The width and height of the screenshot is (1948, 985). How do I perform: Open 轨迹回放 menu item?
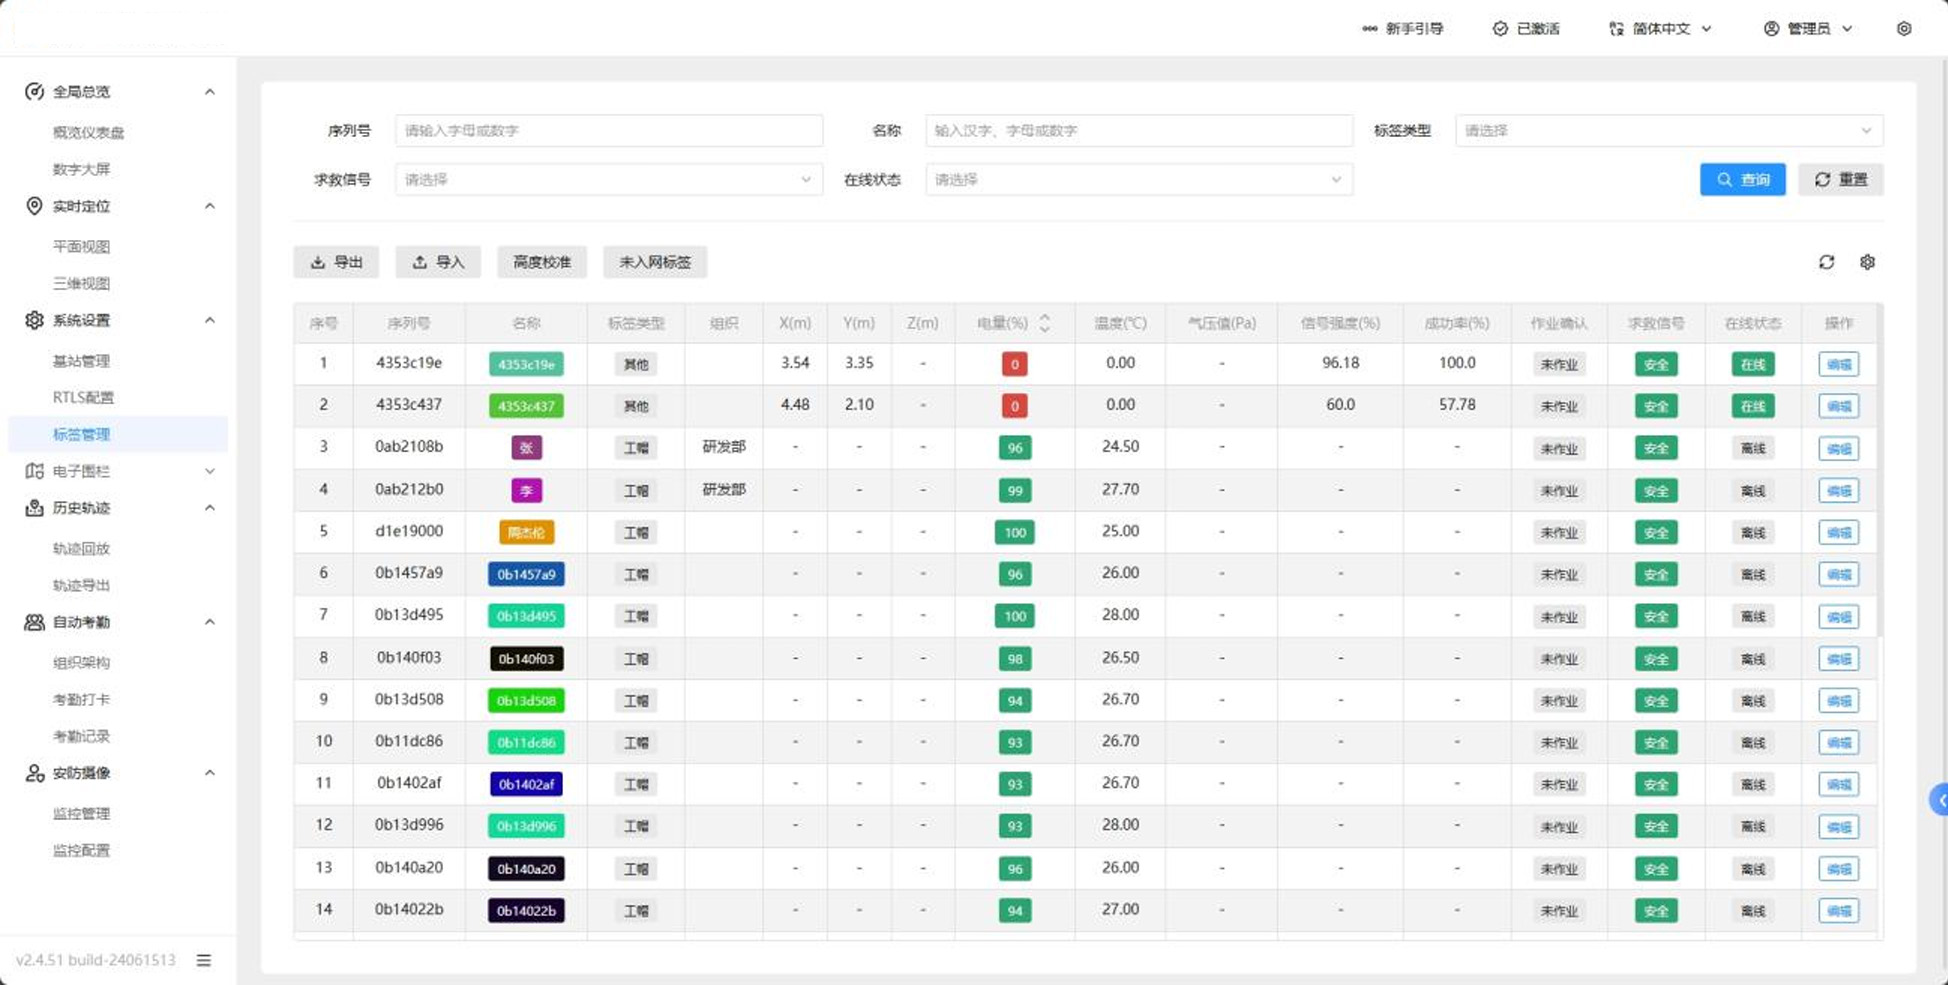coord(81,548)
